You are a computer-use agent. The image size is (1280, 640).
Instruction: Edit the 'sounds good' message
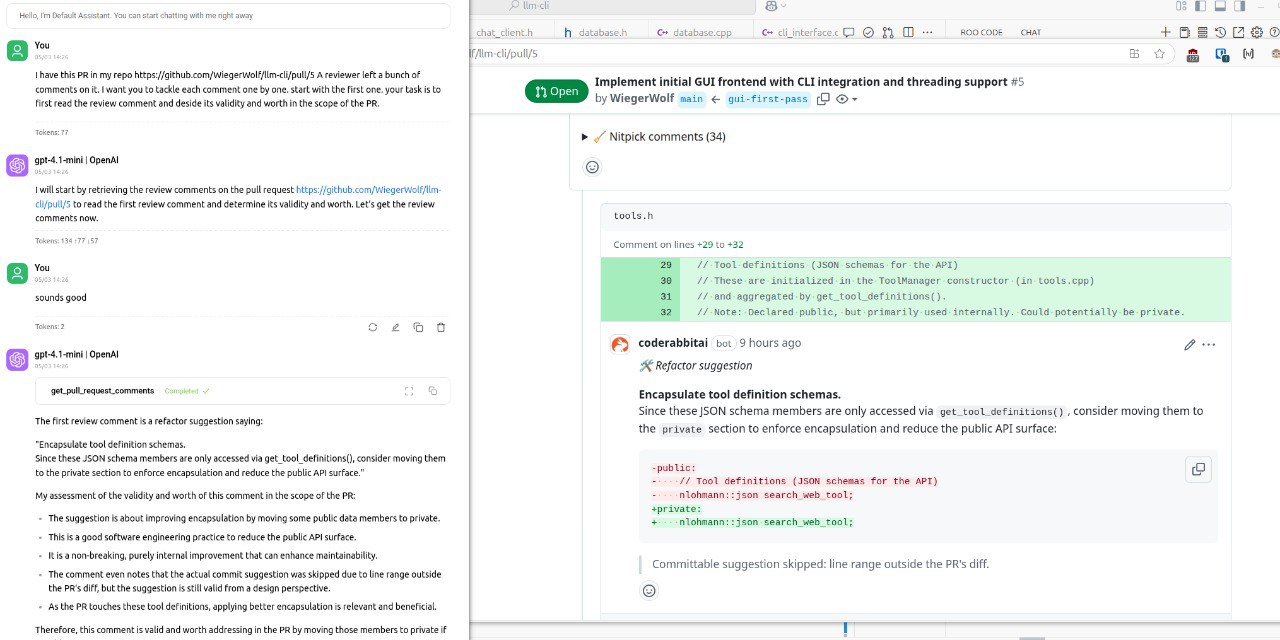(395, 327)
